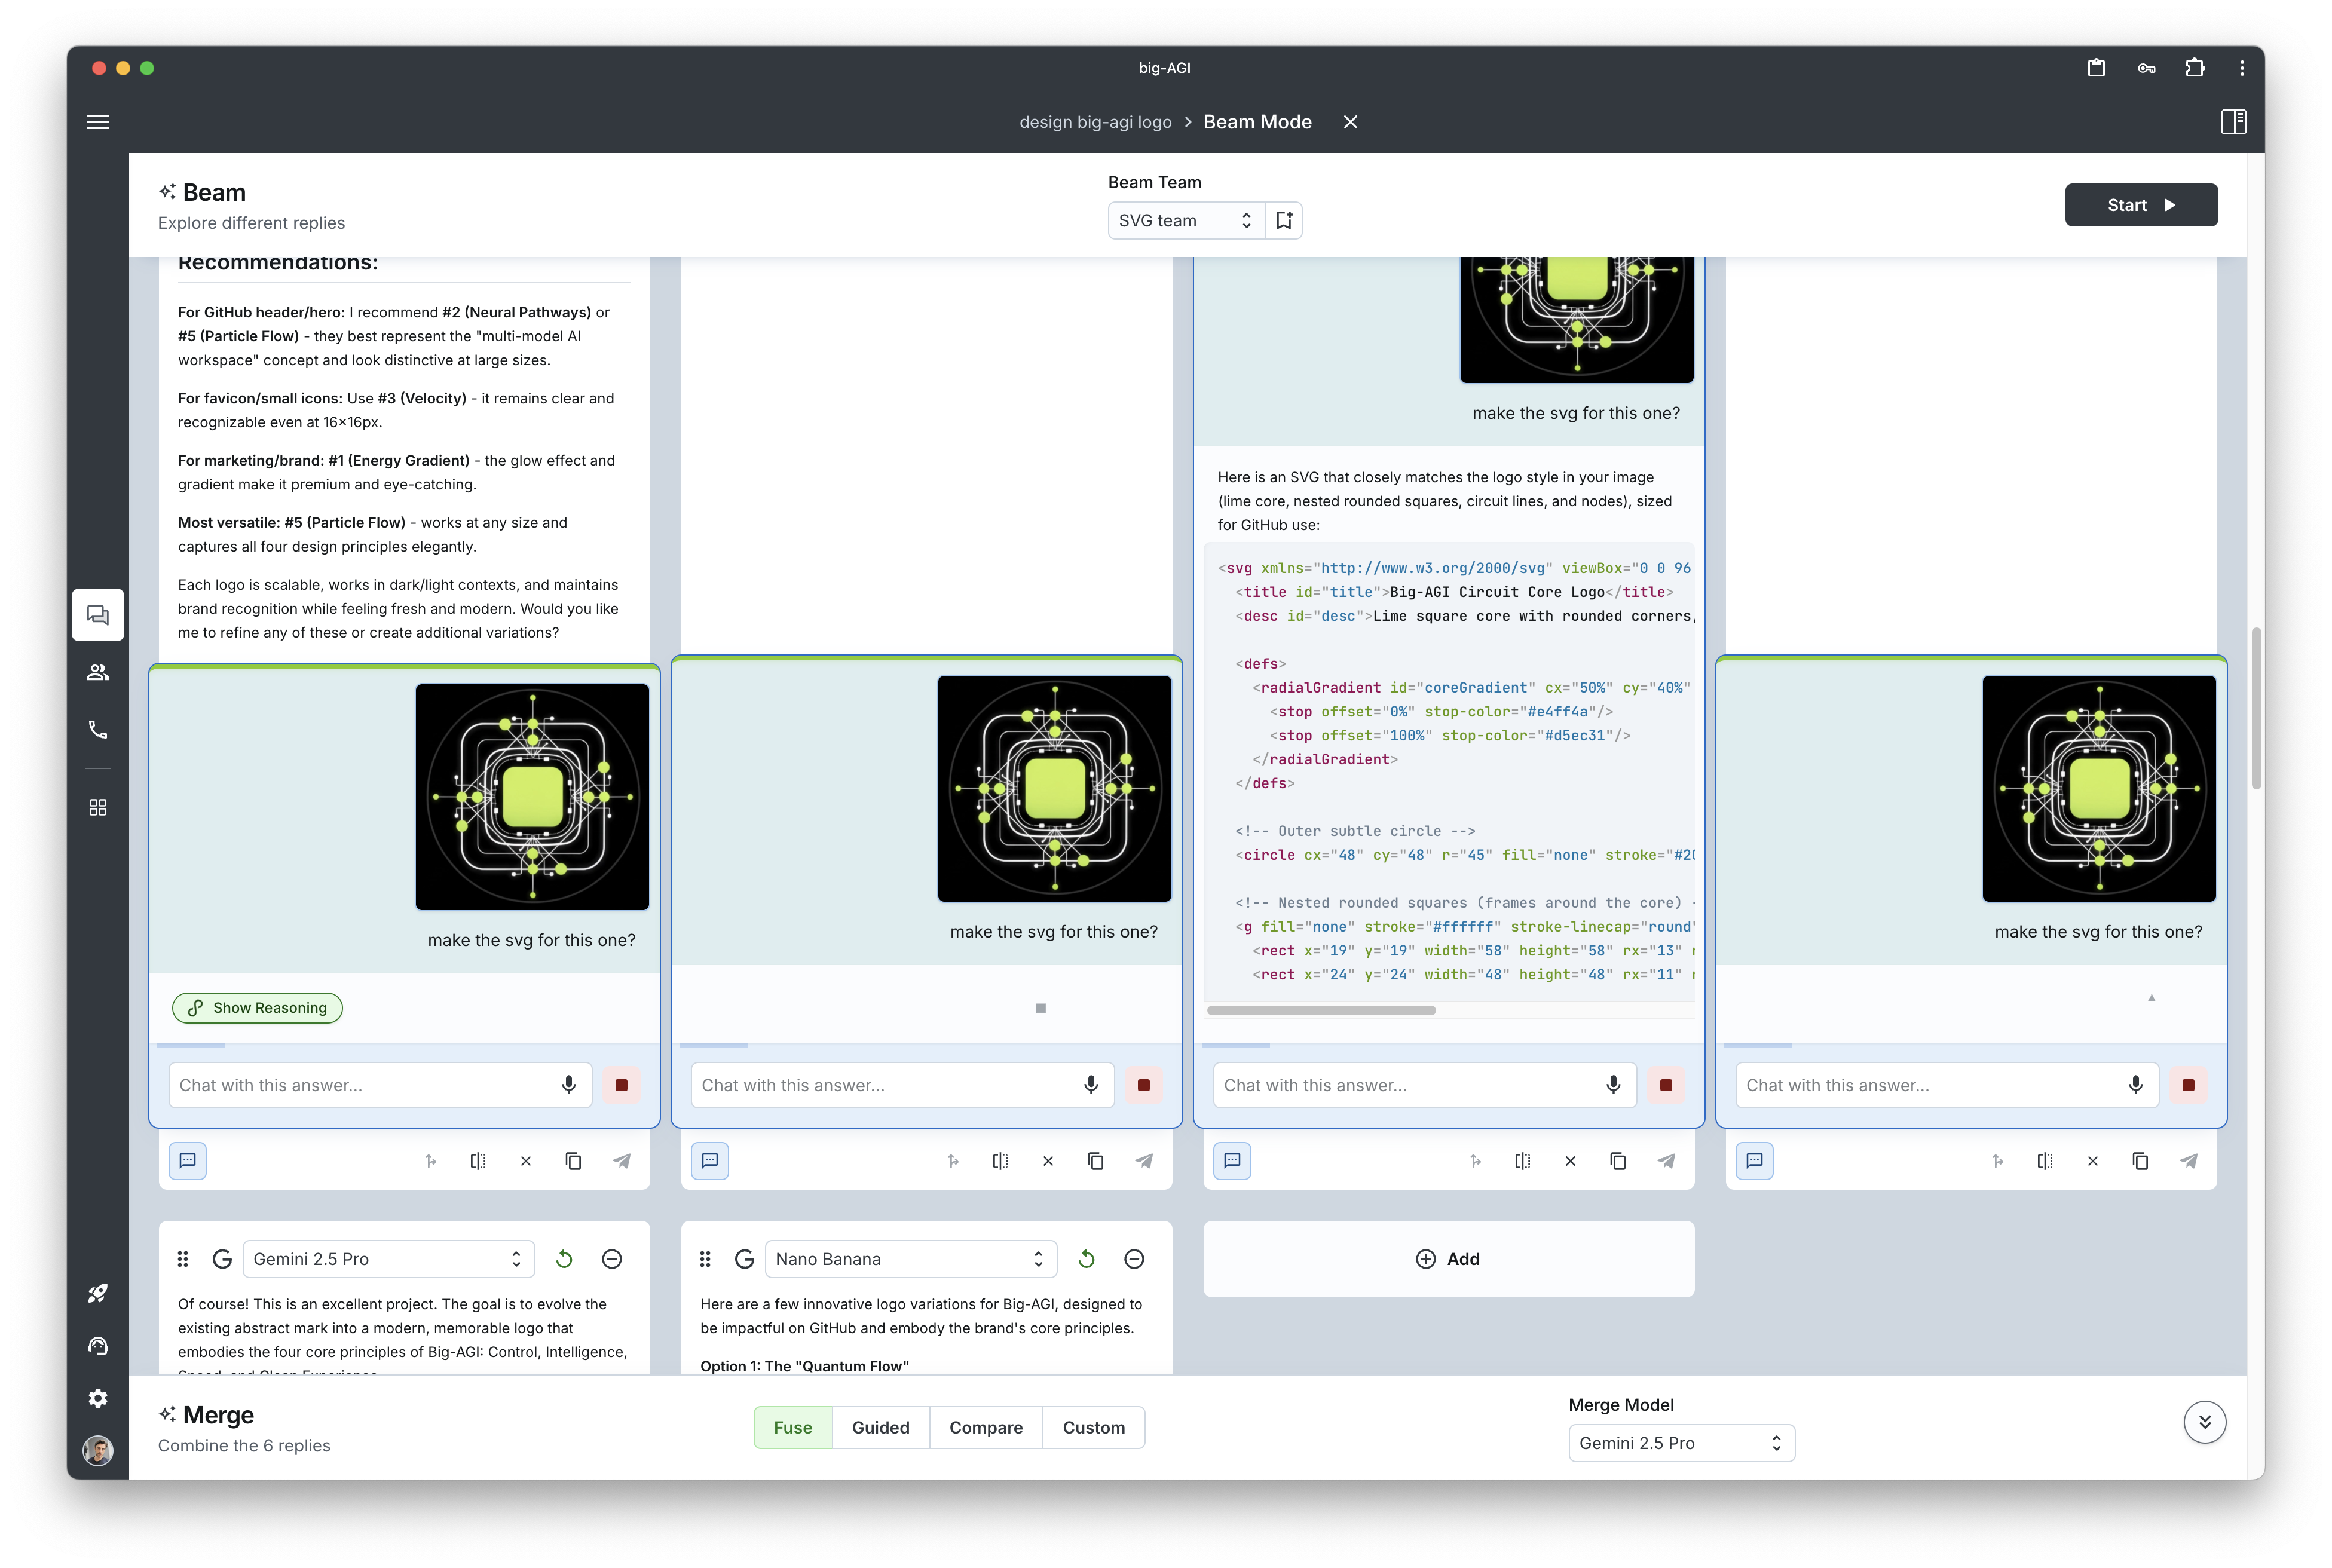Open the personas people sidebar icon

pos(98,672)
